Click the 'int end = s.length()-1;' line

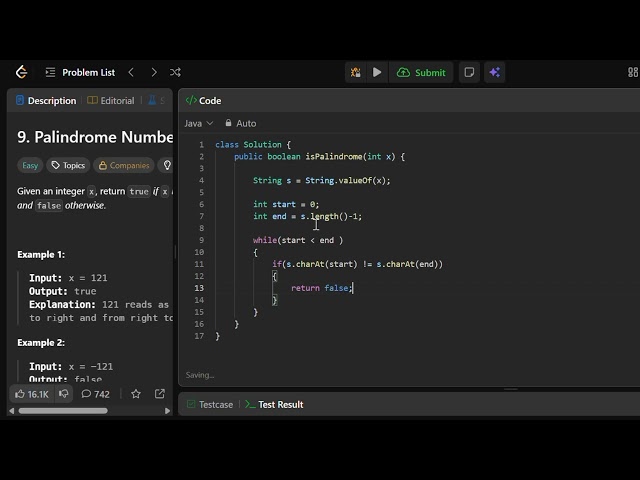click(x=307, y=216)
